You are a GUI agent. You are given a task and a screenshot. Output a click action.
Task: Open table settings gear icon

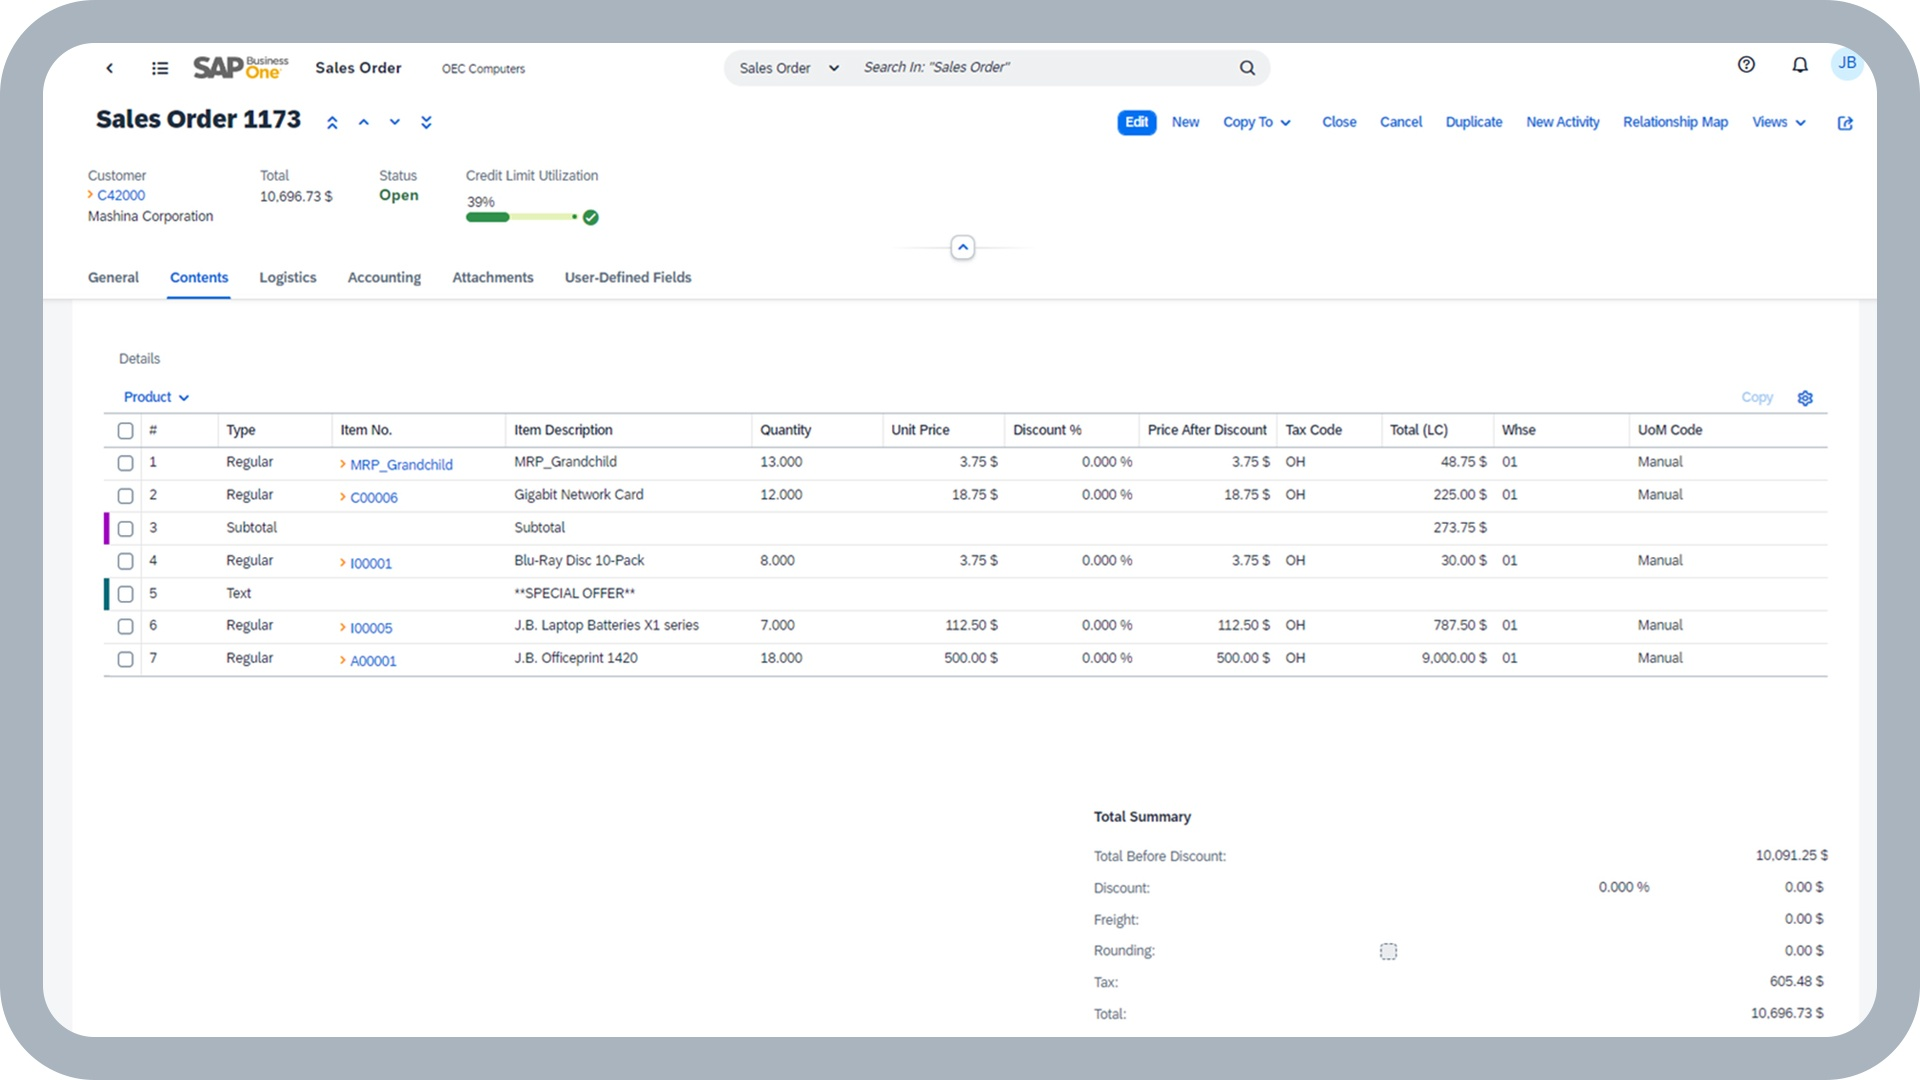pos(1805,398)
